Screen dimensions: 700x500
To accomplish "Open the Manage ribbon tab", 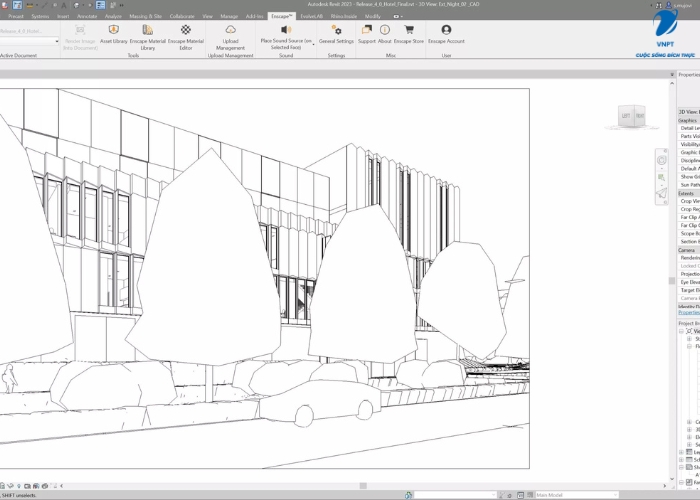I will coord(229,16).
